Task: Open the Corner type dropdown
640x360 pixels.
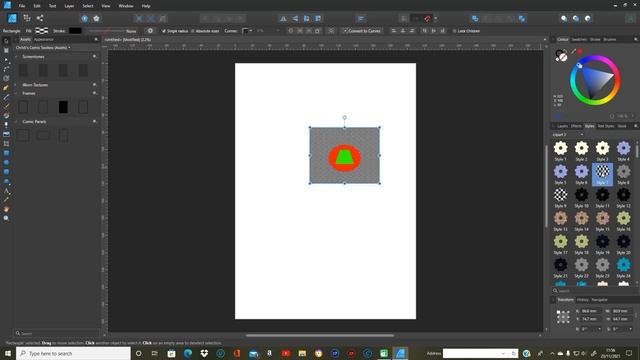Action: click(x=247, y=31)
